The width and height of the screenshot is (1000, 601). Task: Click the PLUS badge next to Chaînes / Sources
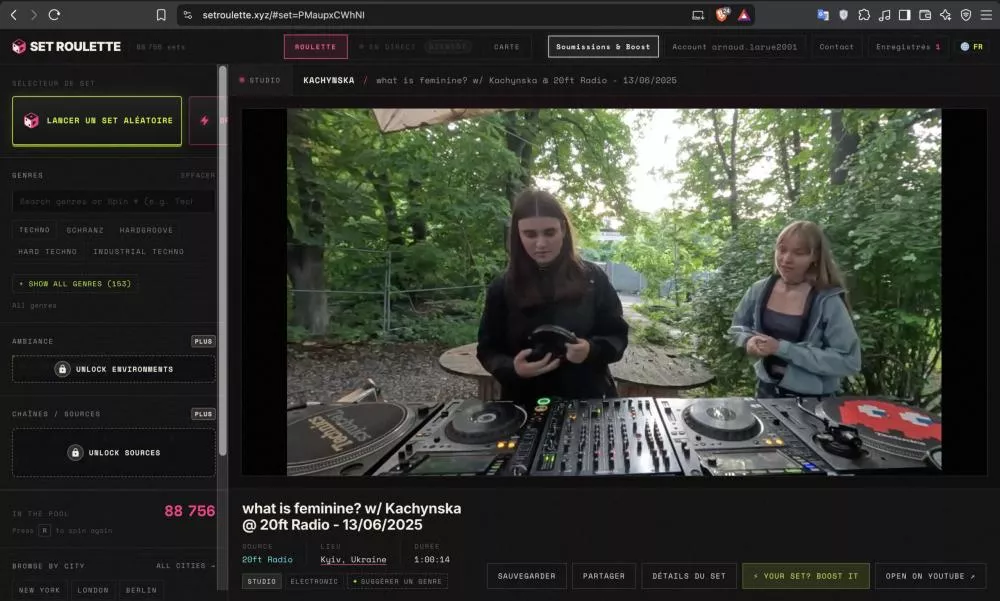click(203, 414)
